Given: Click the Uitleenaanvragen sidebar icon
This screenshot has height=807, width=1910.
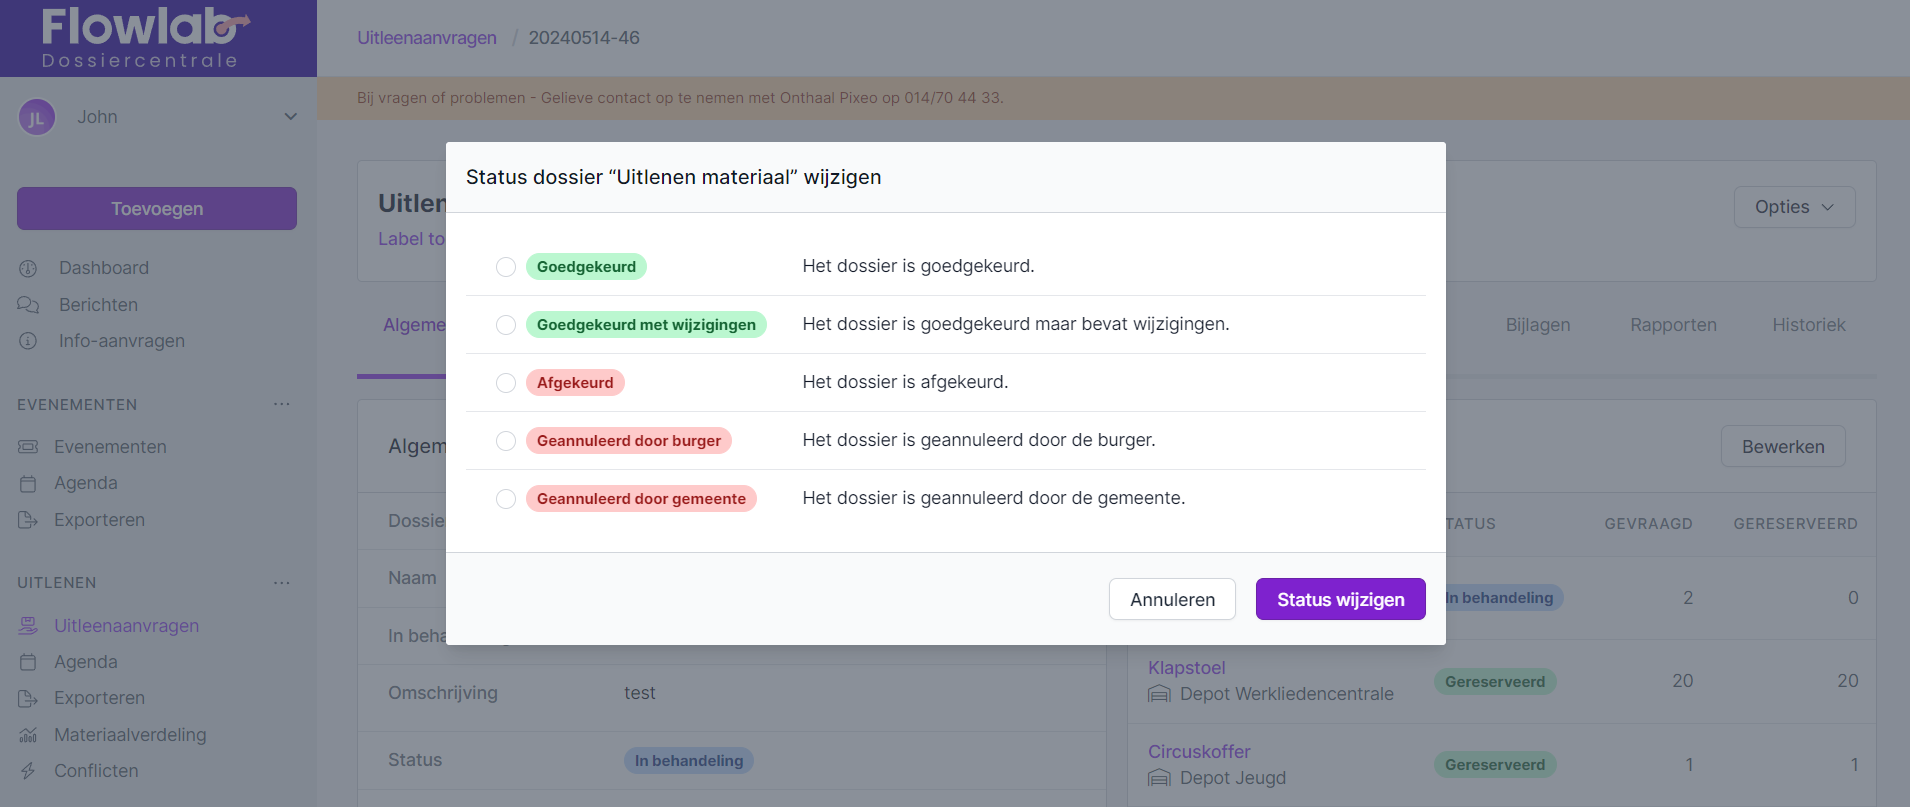Looking at the screenshot, I should tap(28, 626).
